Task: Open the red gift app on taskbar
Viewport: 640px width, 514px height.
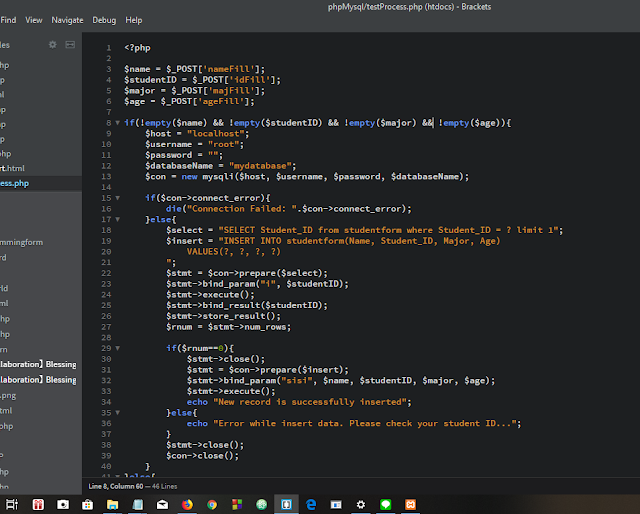Action: [x=38, y=505]
